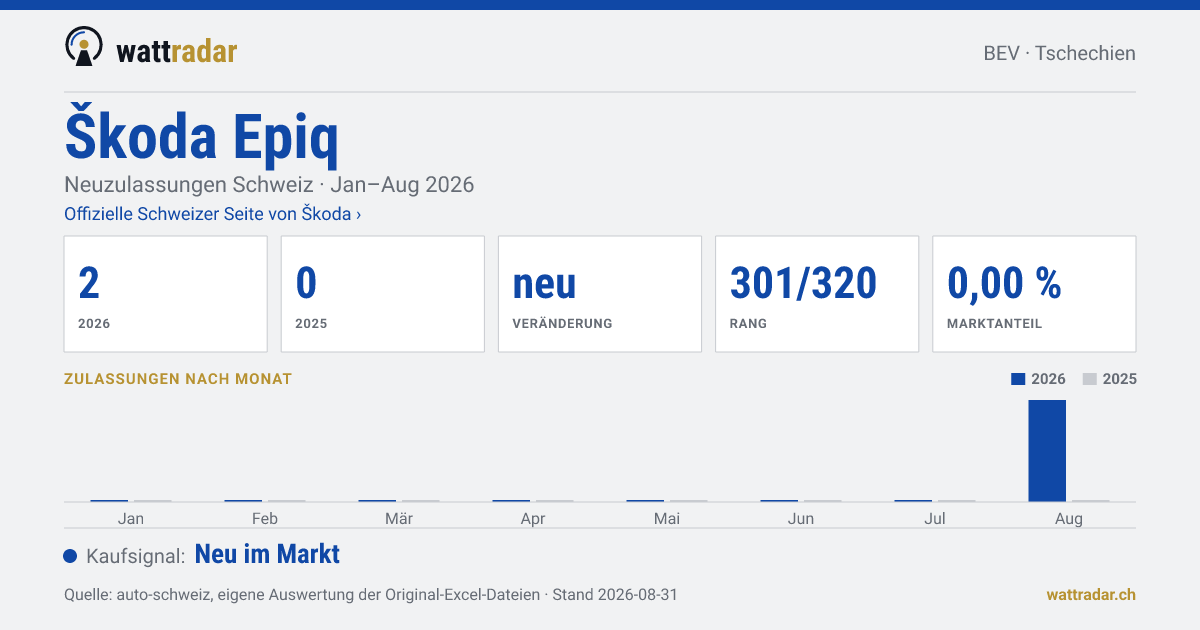Screen dimensions: 1200x630
Task: Click the Quelle auto-schweiz source line
Action: pos(371,594)
